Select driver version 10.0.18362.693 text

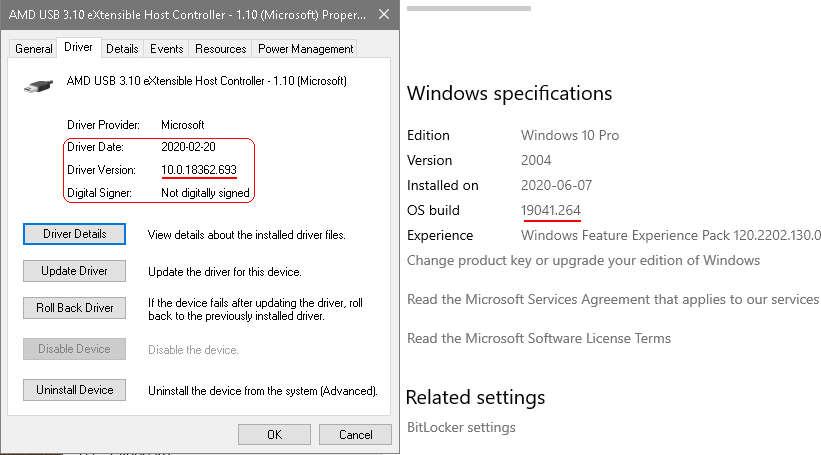coord(199,170)
